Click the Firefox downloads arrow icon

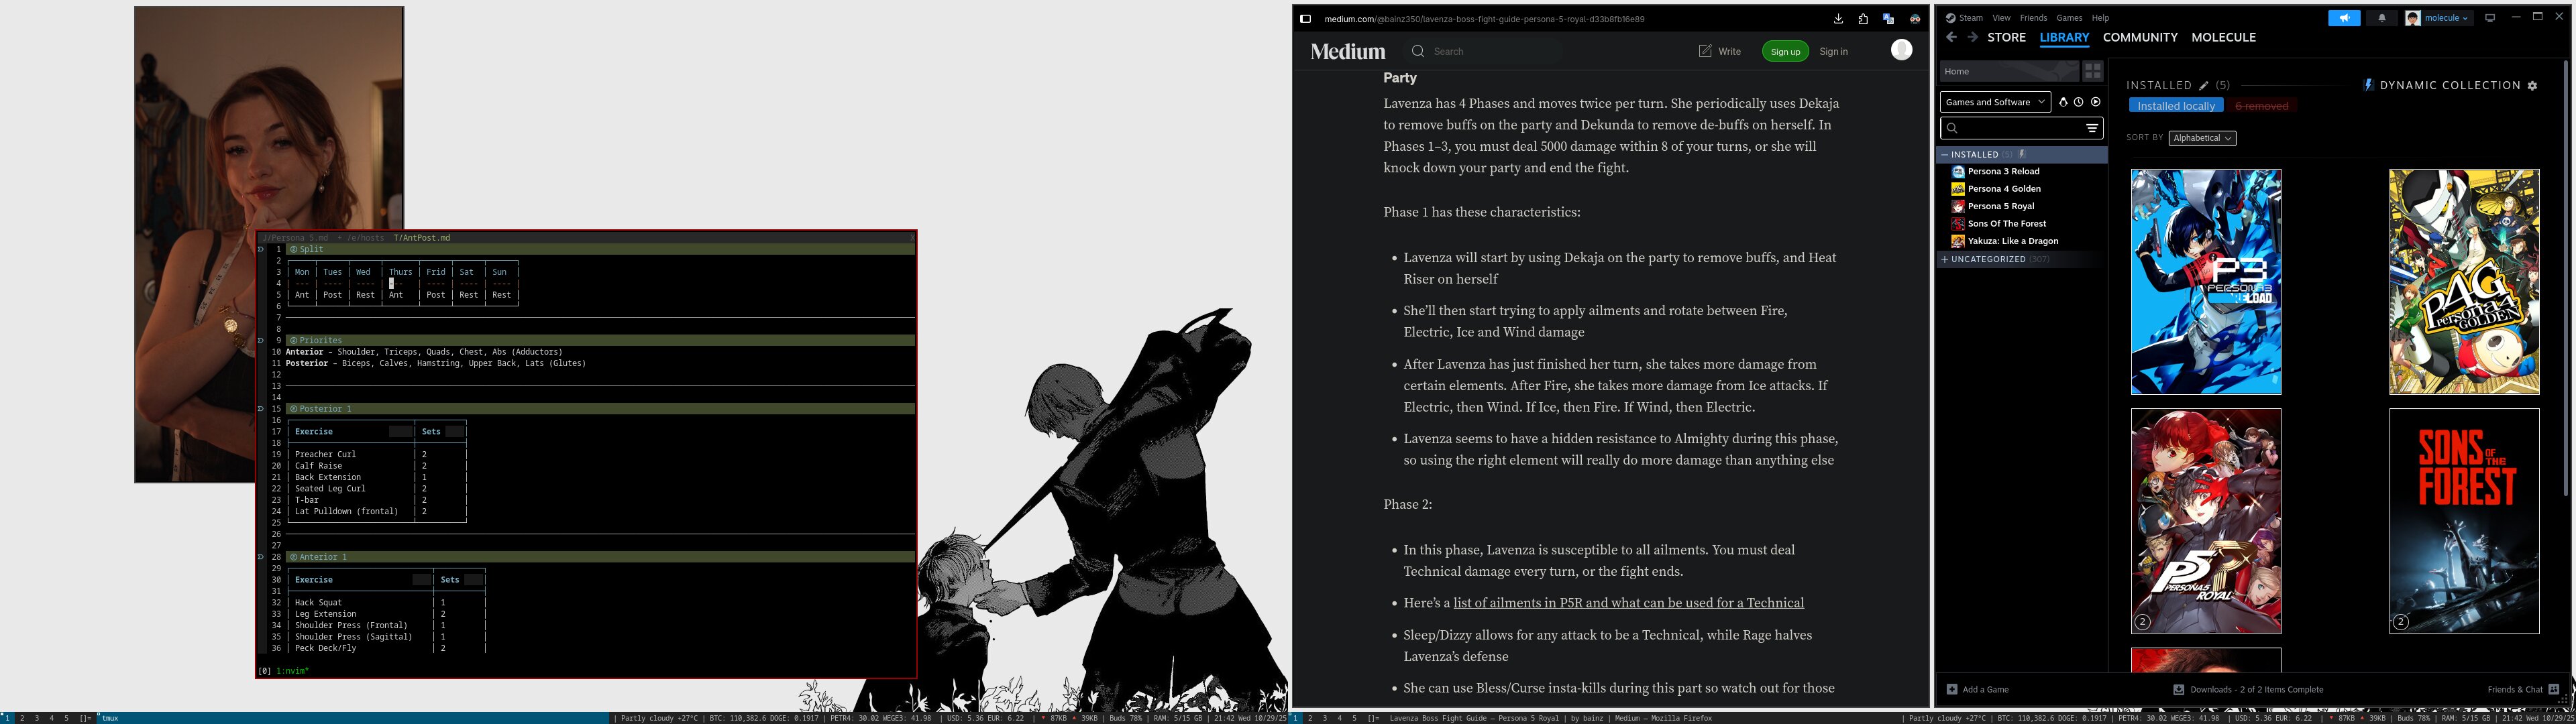pos(1838,19)
